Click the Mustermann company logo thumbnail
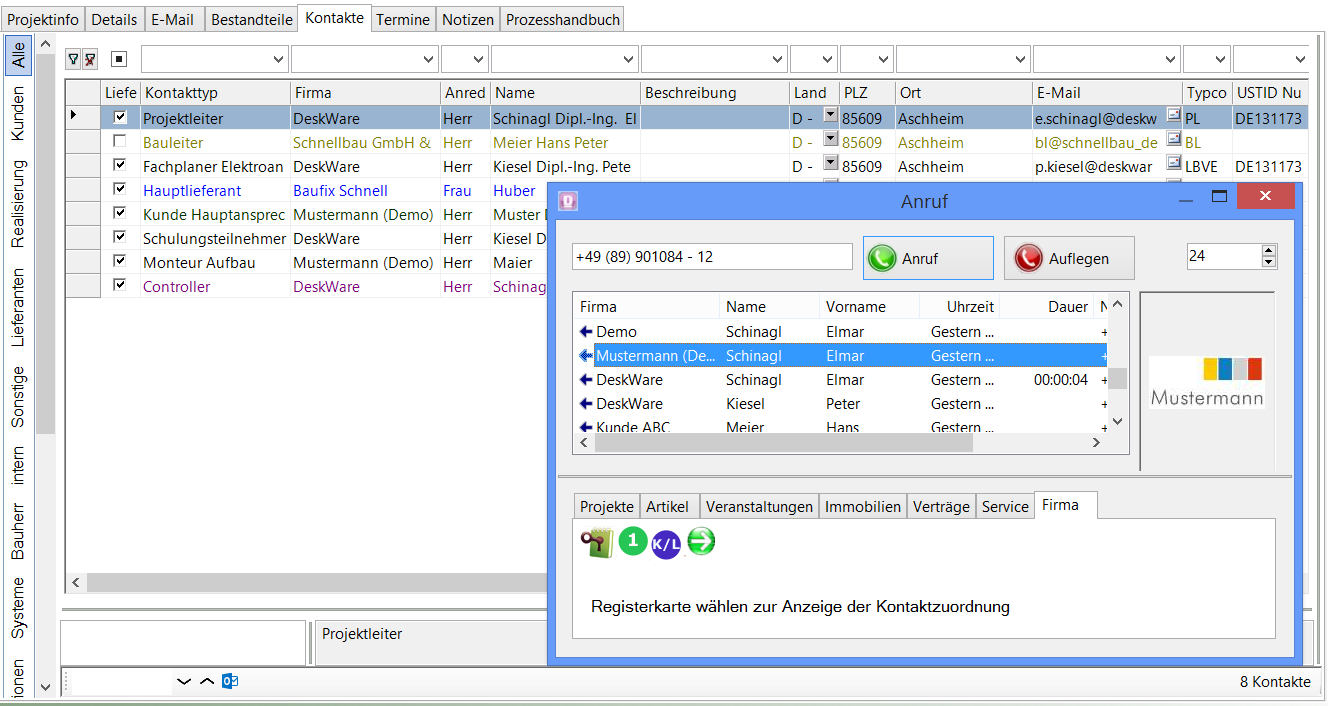This screenshot has height=706, width=1328. pyautogui.click(x=1206, y=382)
